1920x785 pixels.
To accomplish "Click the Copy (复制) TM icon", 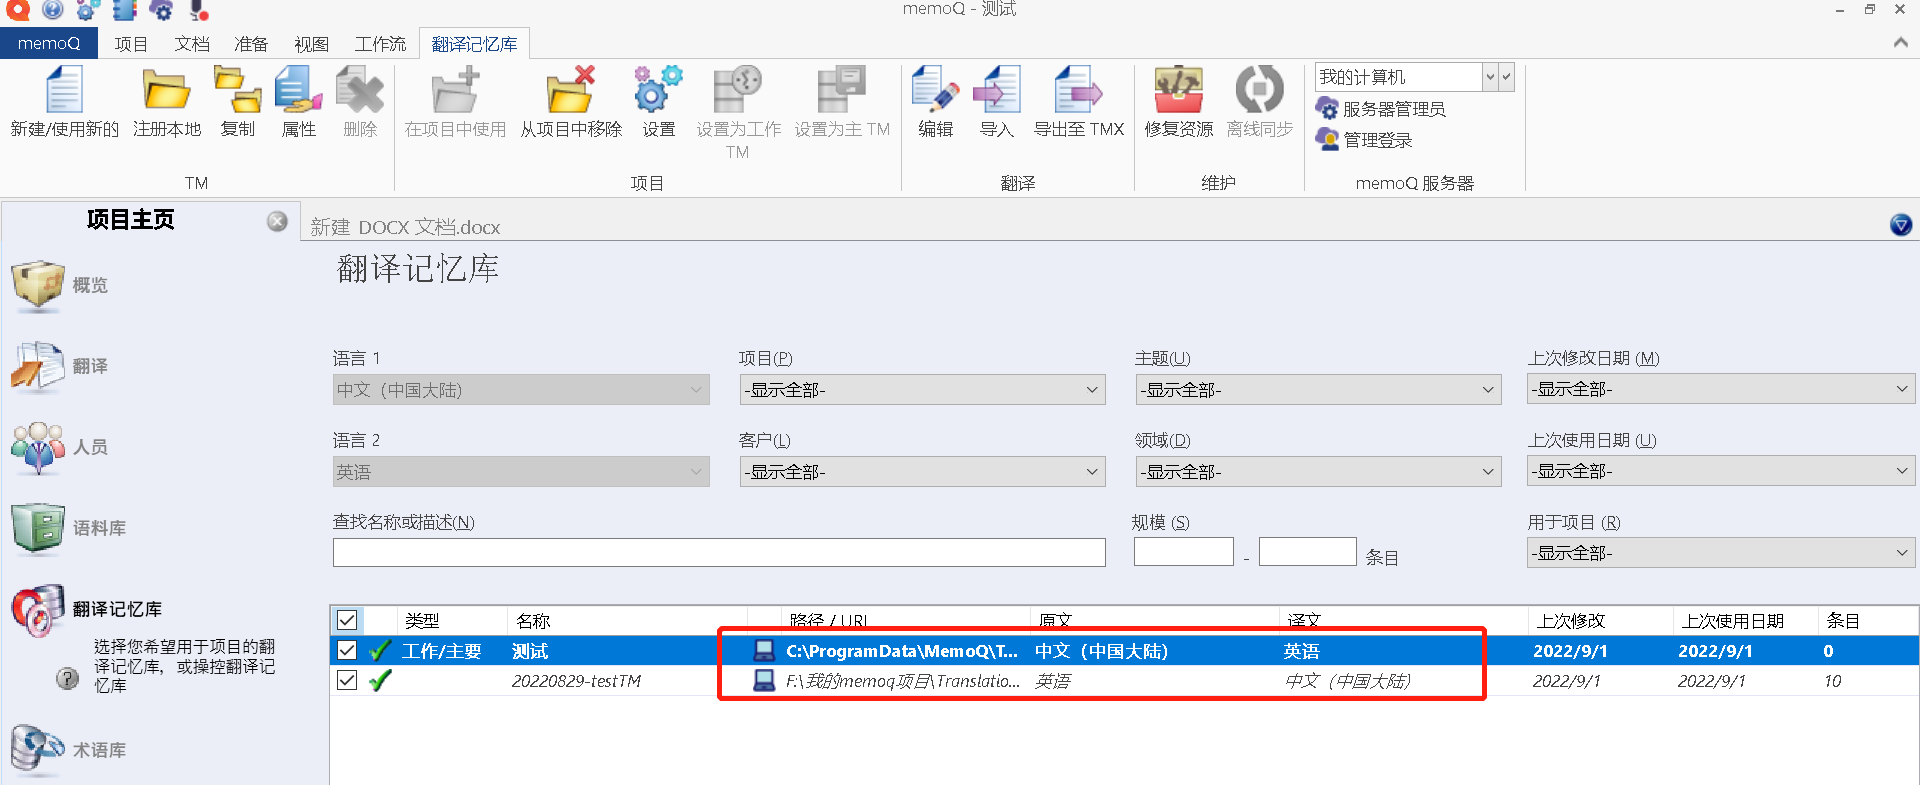I will pos(237,90).
